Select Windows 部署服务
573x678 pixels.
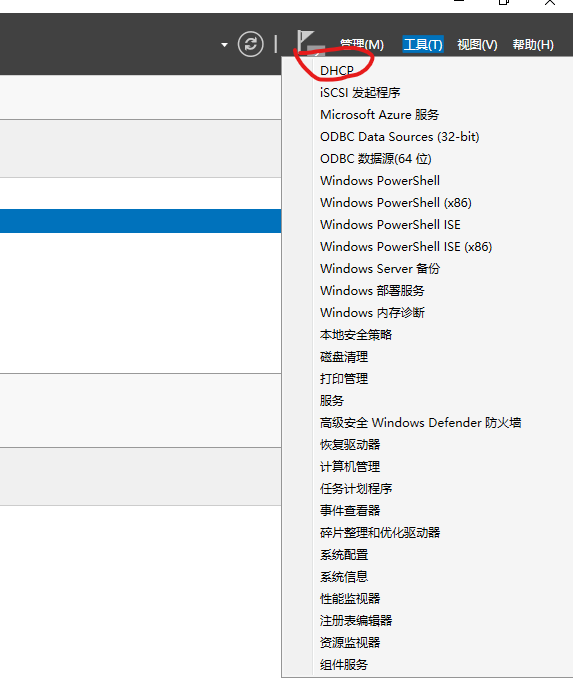click(x=372, y=290)
